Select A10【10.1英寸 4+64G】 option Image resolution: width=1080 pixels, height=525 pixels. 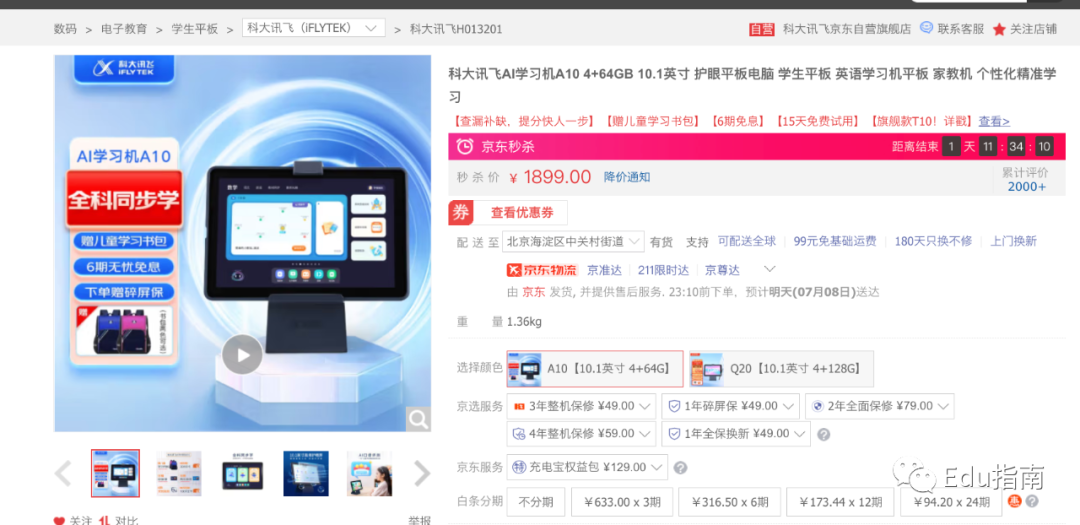click(x=595, y=369)
